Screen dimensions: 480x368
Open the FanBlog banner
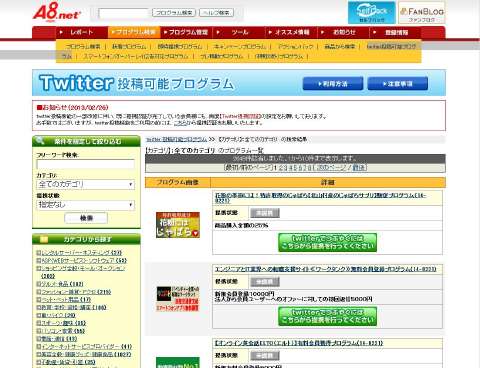(x=422, y=13)
